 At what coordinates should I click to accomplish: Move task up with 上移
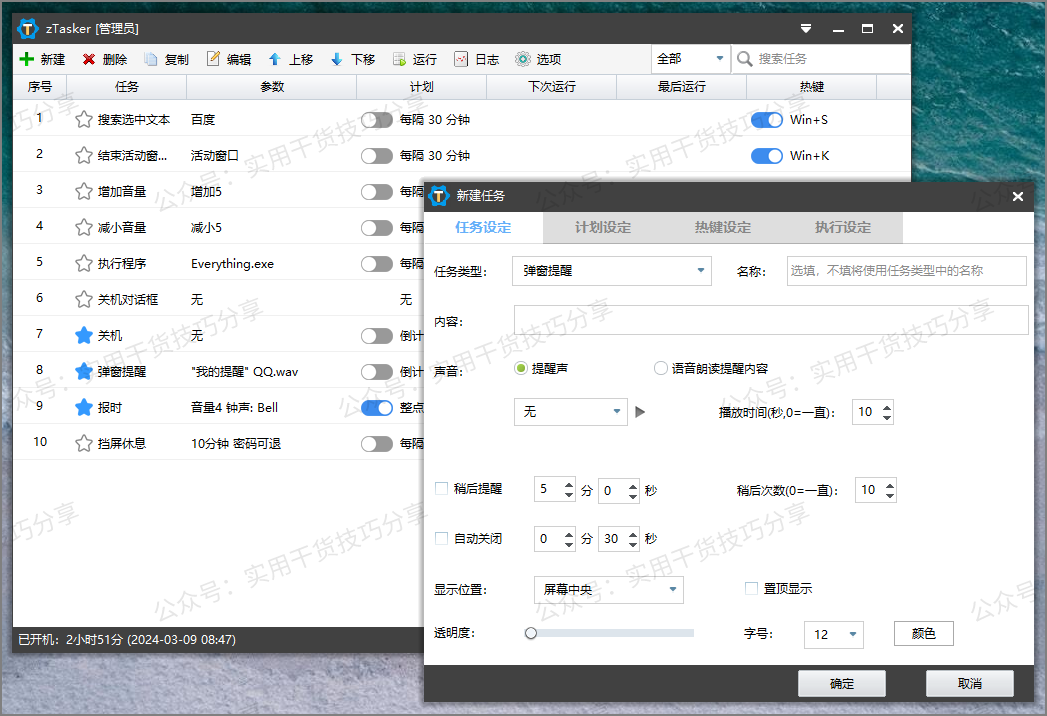pyautogui.click(x=290, y=58)
